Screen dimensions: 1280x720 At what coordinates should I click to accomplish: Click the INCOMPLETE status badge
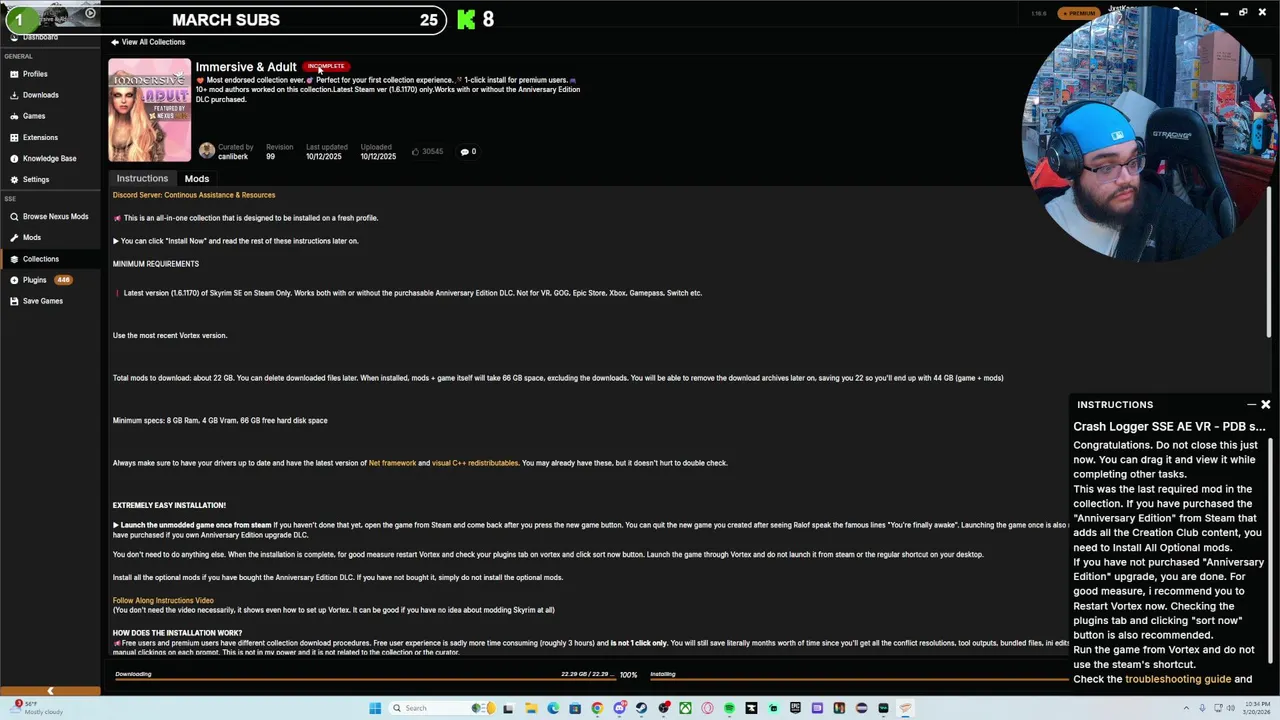[326, 66]
